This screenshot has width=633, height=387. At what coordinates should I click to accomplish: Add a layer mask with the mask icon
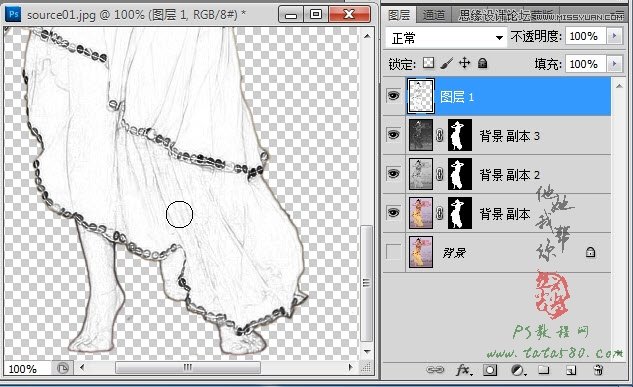pos(490,370)
